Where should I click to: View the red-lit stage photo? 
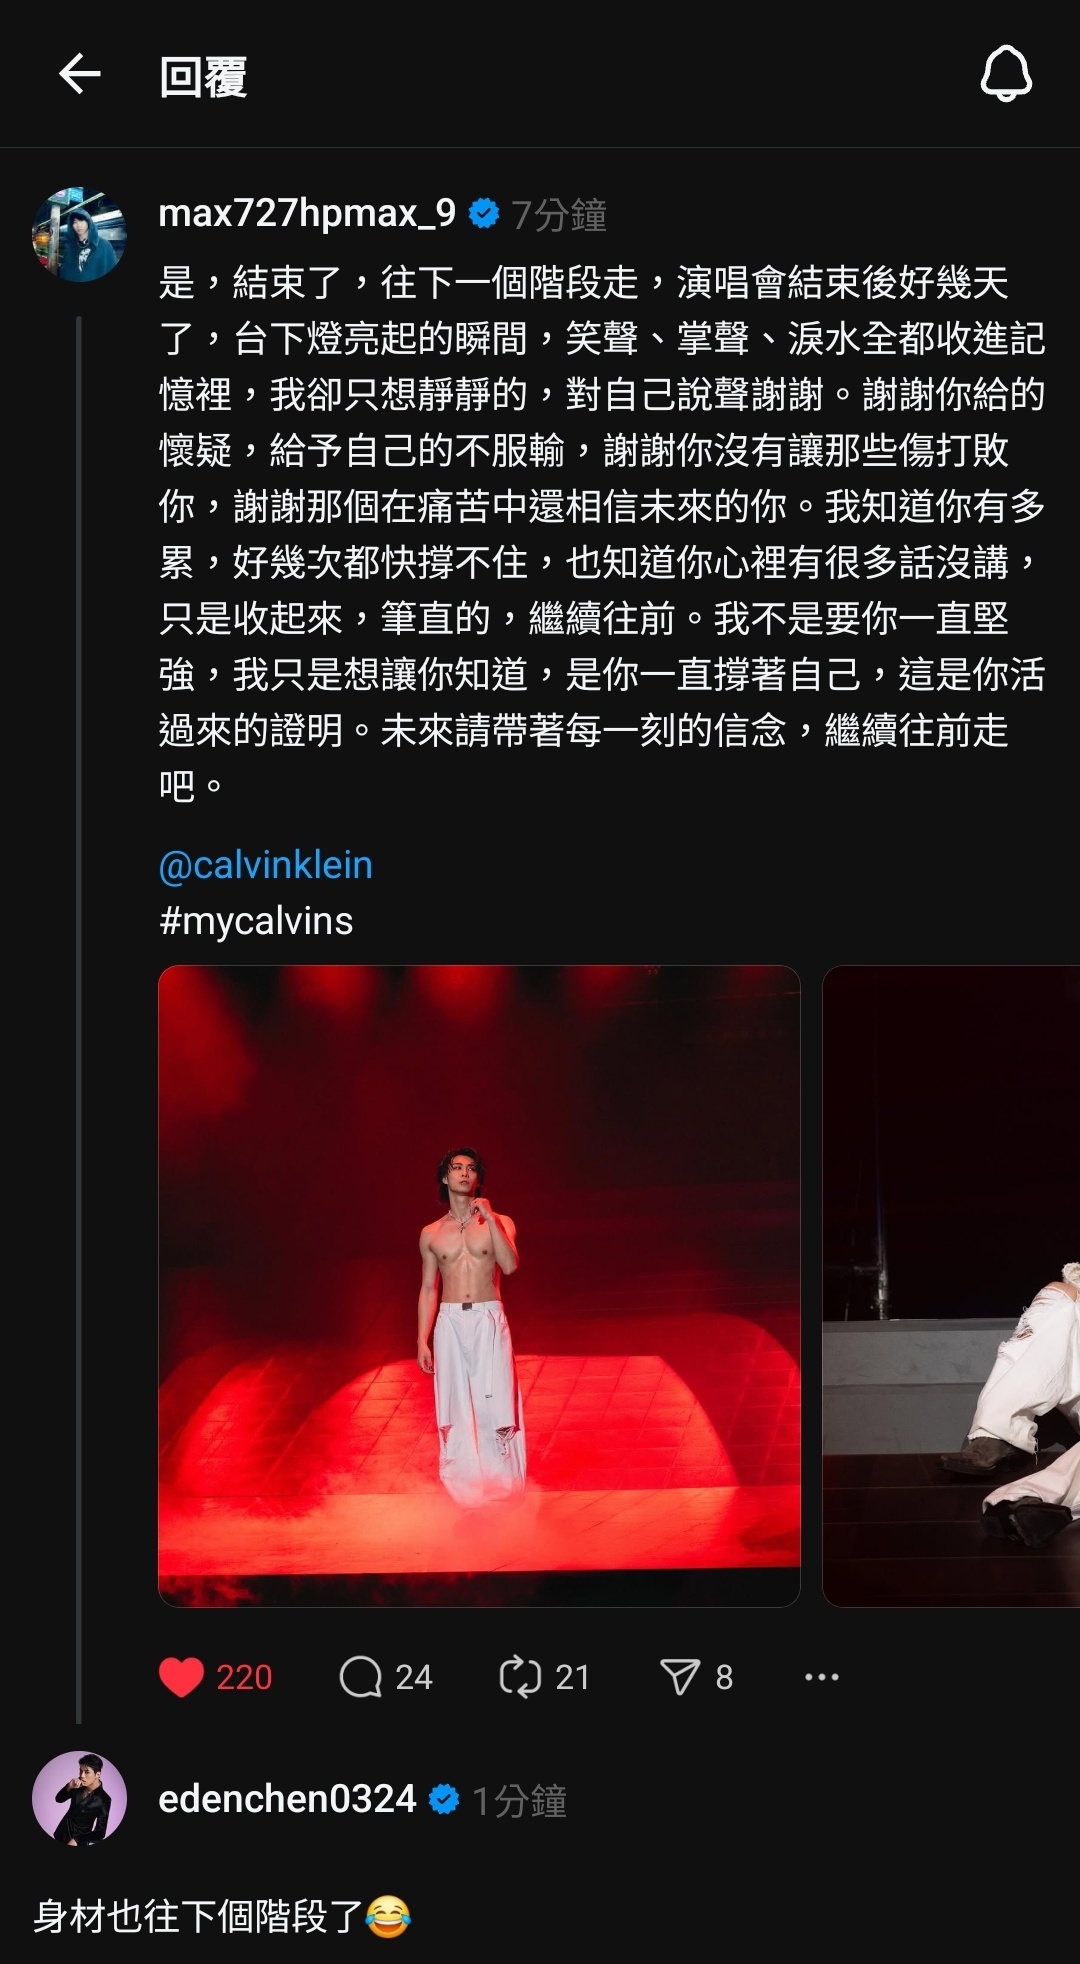pyautogui.click(x=479, y=1286)
